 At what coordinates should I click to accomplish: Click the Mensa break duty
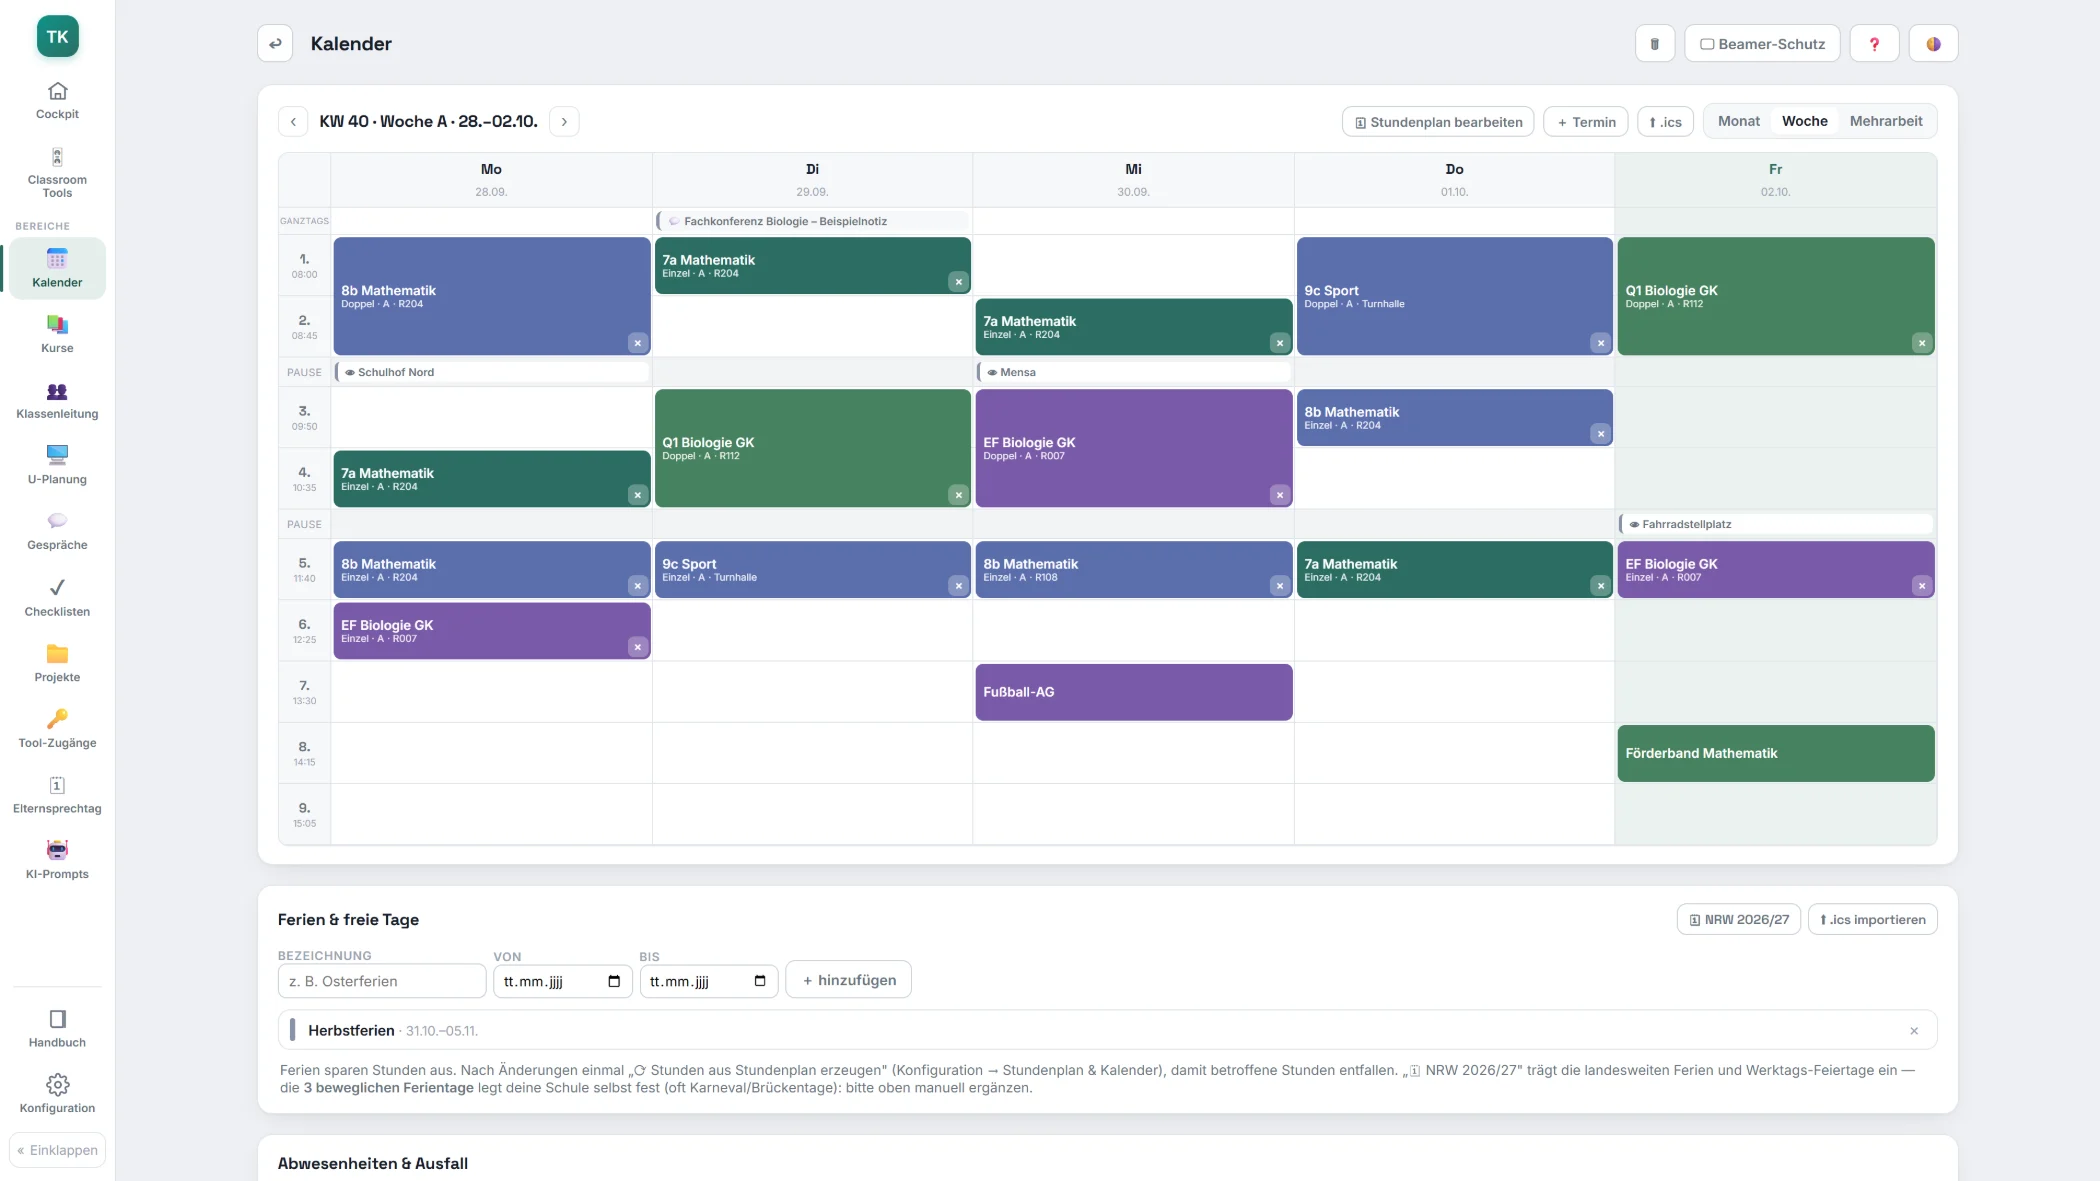point(1134,372)
